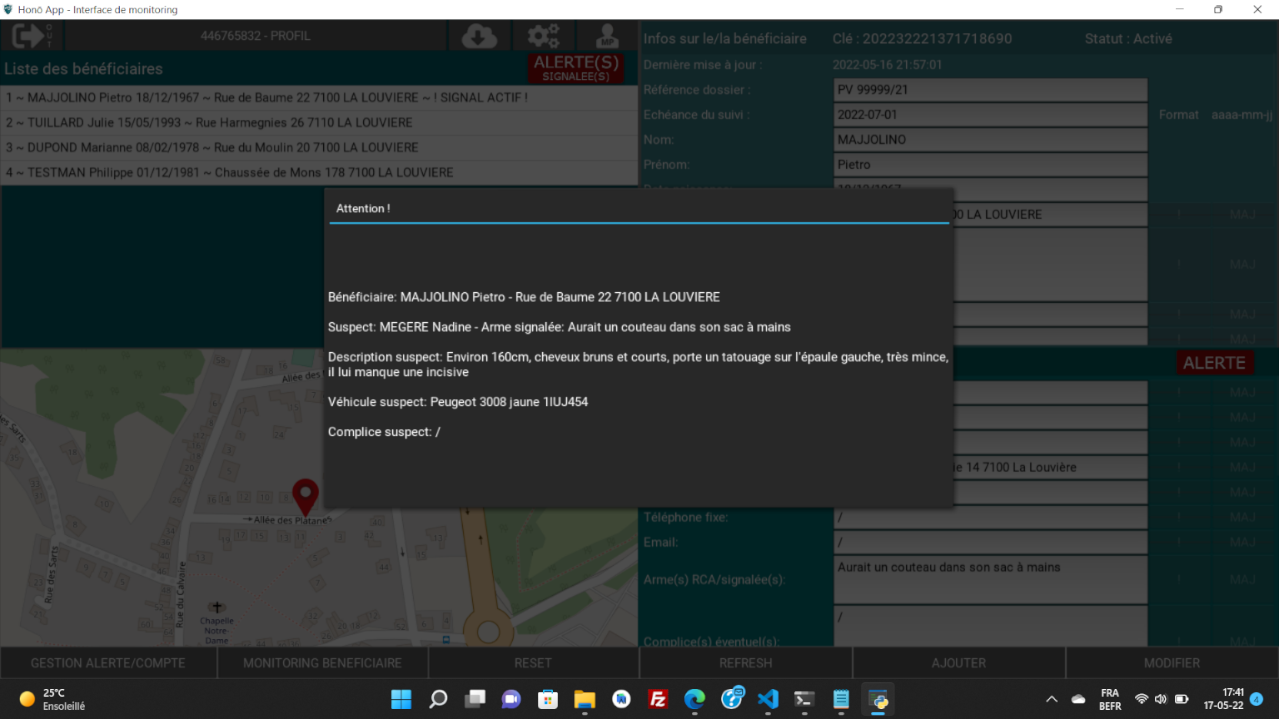Expand the system tray hidden icons chevron
1279x719 pixels.
1051,699
